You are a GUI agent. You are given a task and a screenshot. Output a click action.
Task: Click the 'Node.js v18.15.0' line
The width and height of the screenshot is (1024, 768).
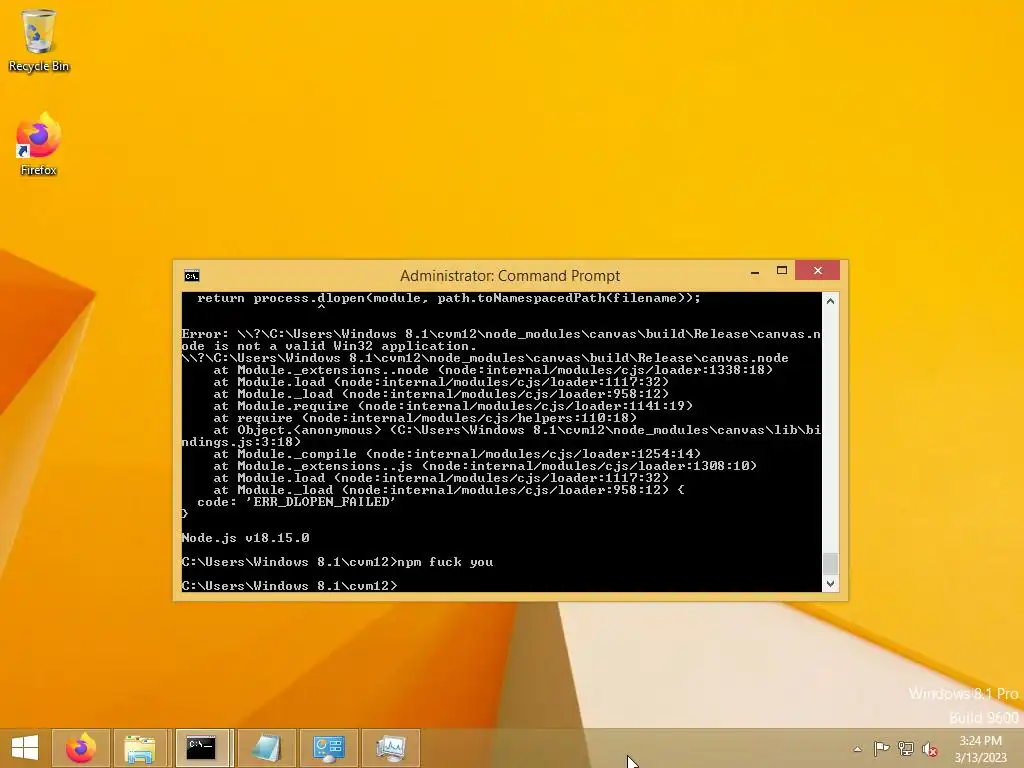point(246,537)
